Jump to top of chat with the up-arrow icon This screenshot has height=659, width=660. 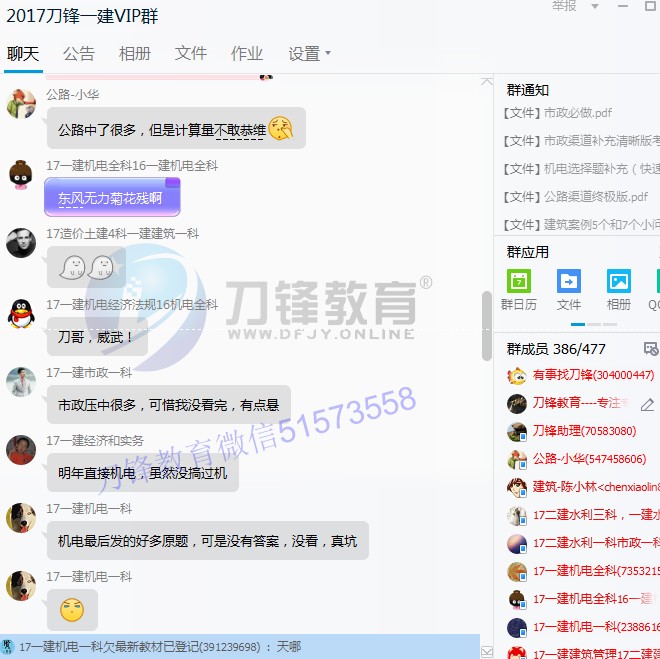tap(487, 81)
